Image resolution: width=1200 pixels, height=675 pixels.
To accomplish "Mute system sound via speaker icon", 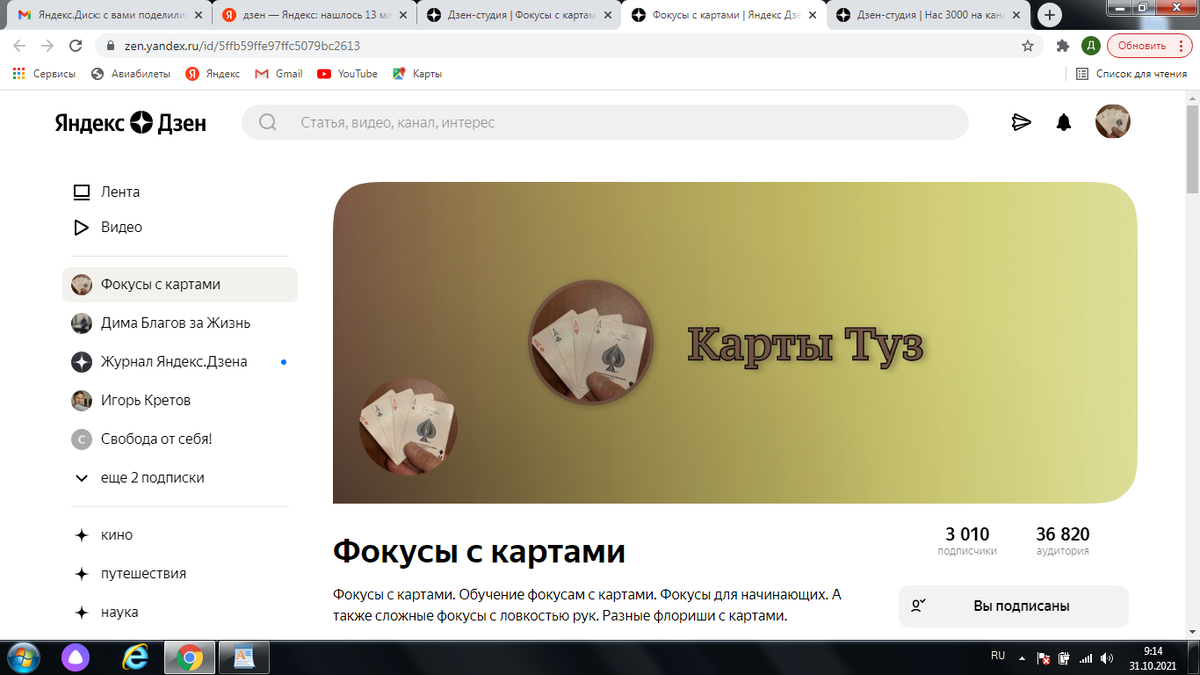I will [x=1106, y=657].
